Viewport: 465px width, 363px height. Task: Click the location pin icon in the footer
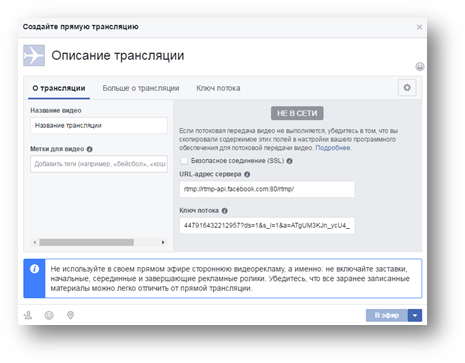[70, 315]
